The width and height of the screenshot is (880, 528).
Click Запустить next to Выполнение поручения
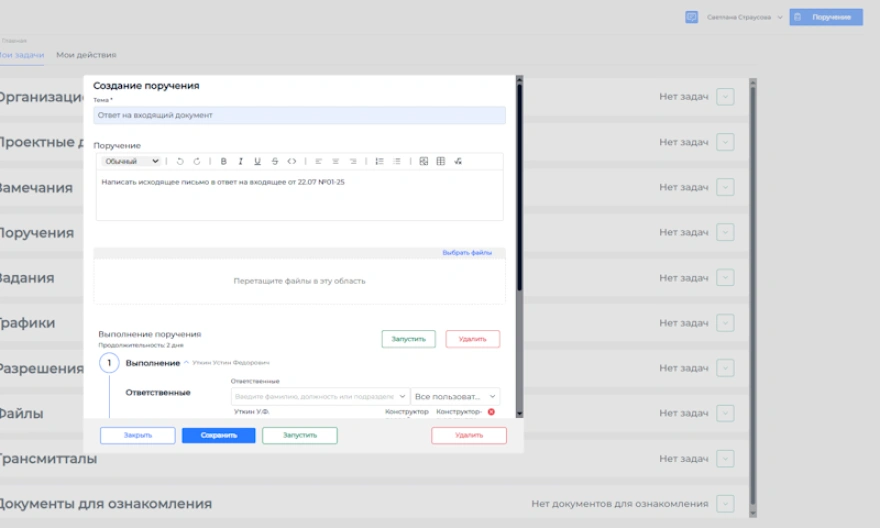click(x=409, y=339)
